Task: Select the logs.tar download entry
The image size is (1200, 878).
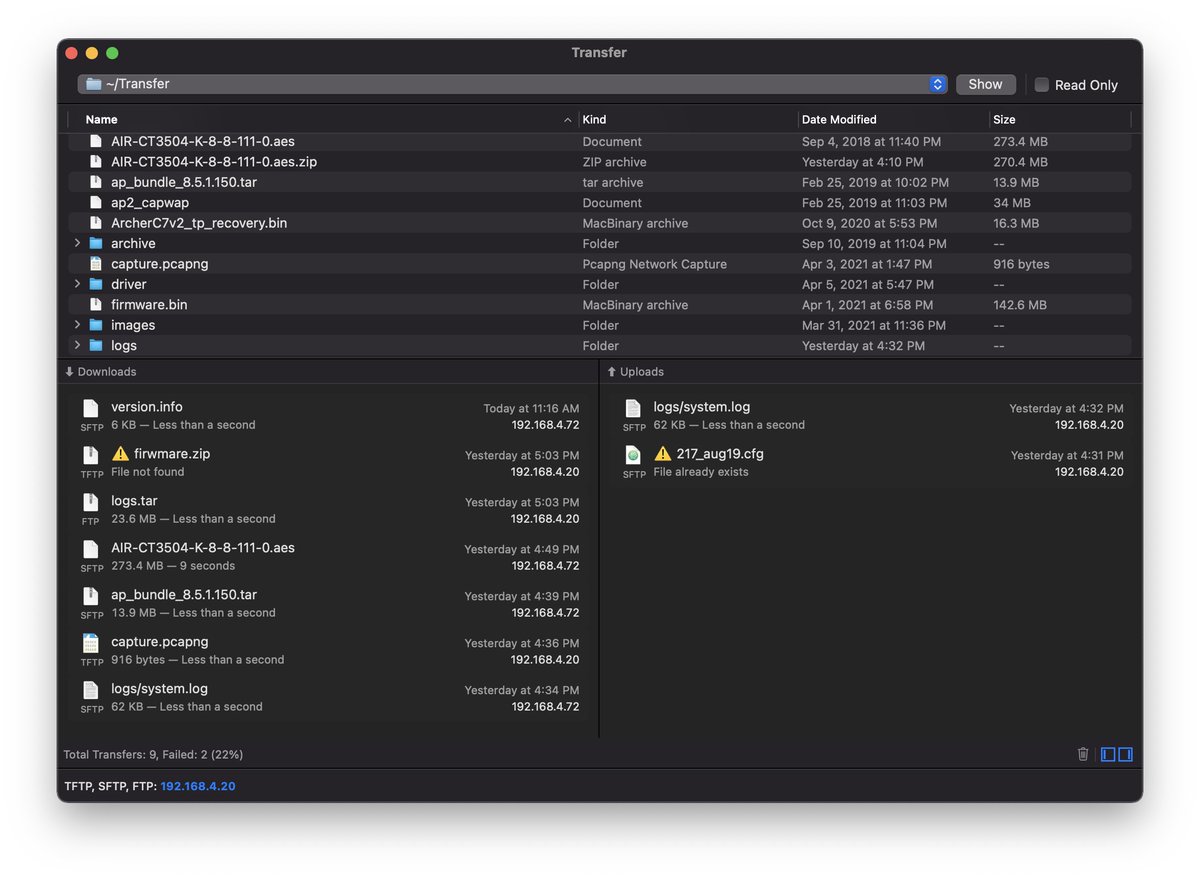Action: point(330,509)
